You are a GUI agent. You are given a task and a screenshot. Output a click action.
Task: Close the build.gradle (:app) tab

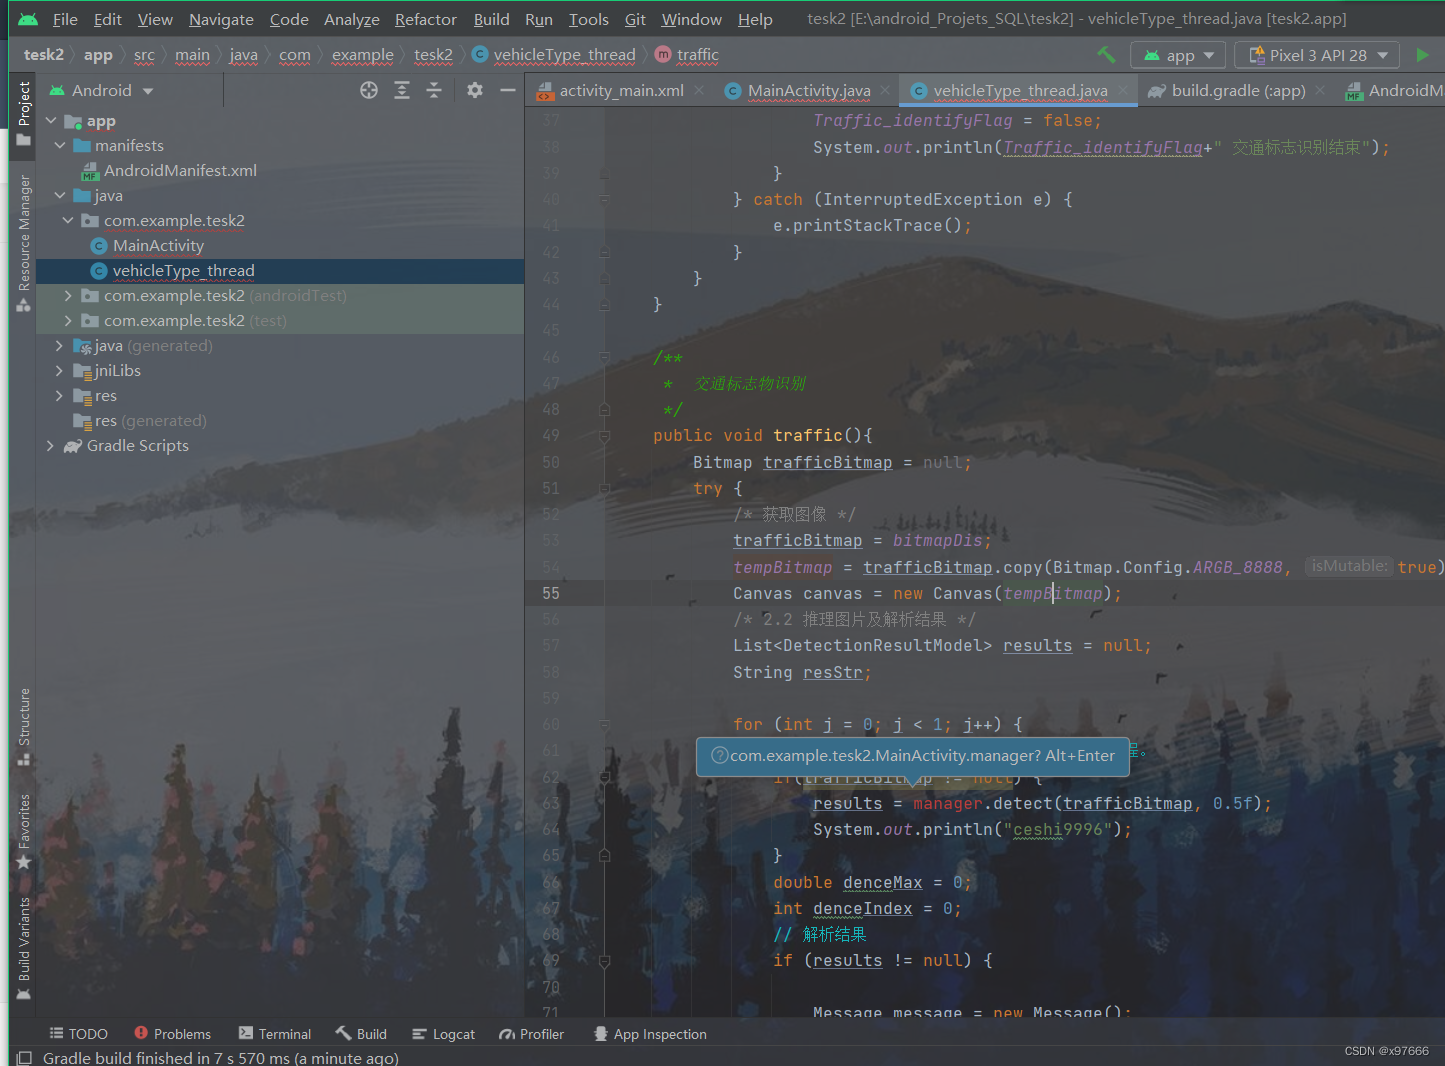pos(1320,90)
